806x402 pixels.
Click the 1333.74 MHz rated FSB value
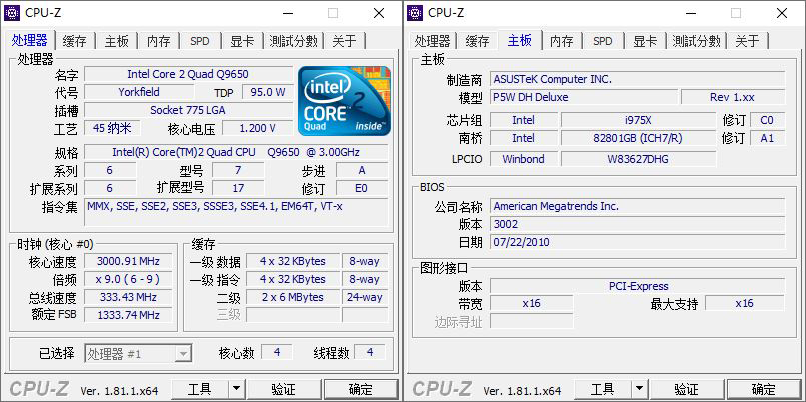point(128,315)
